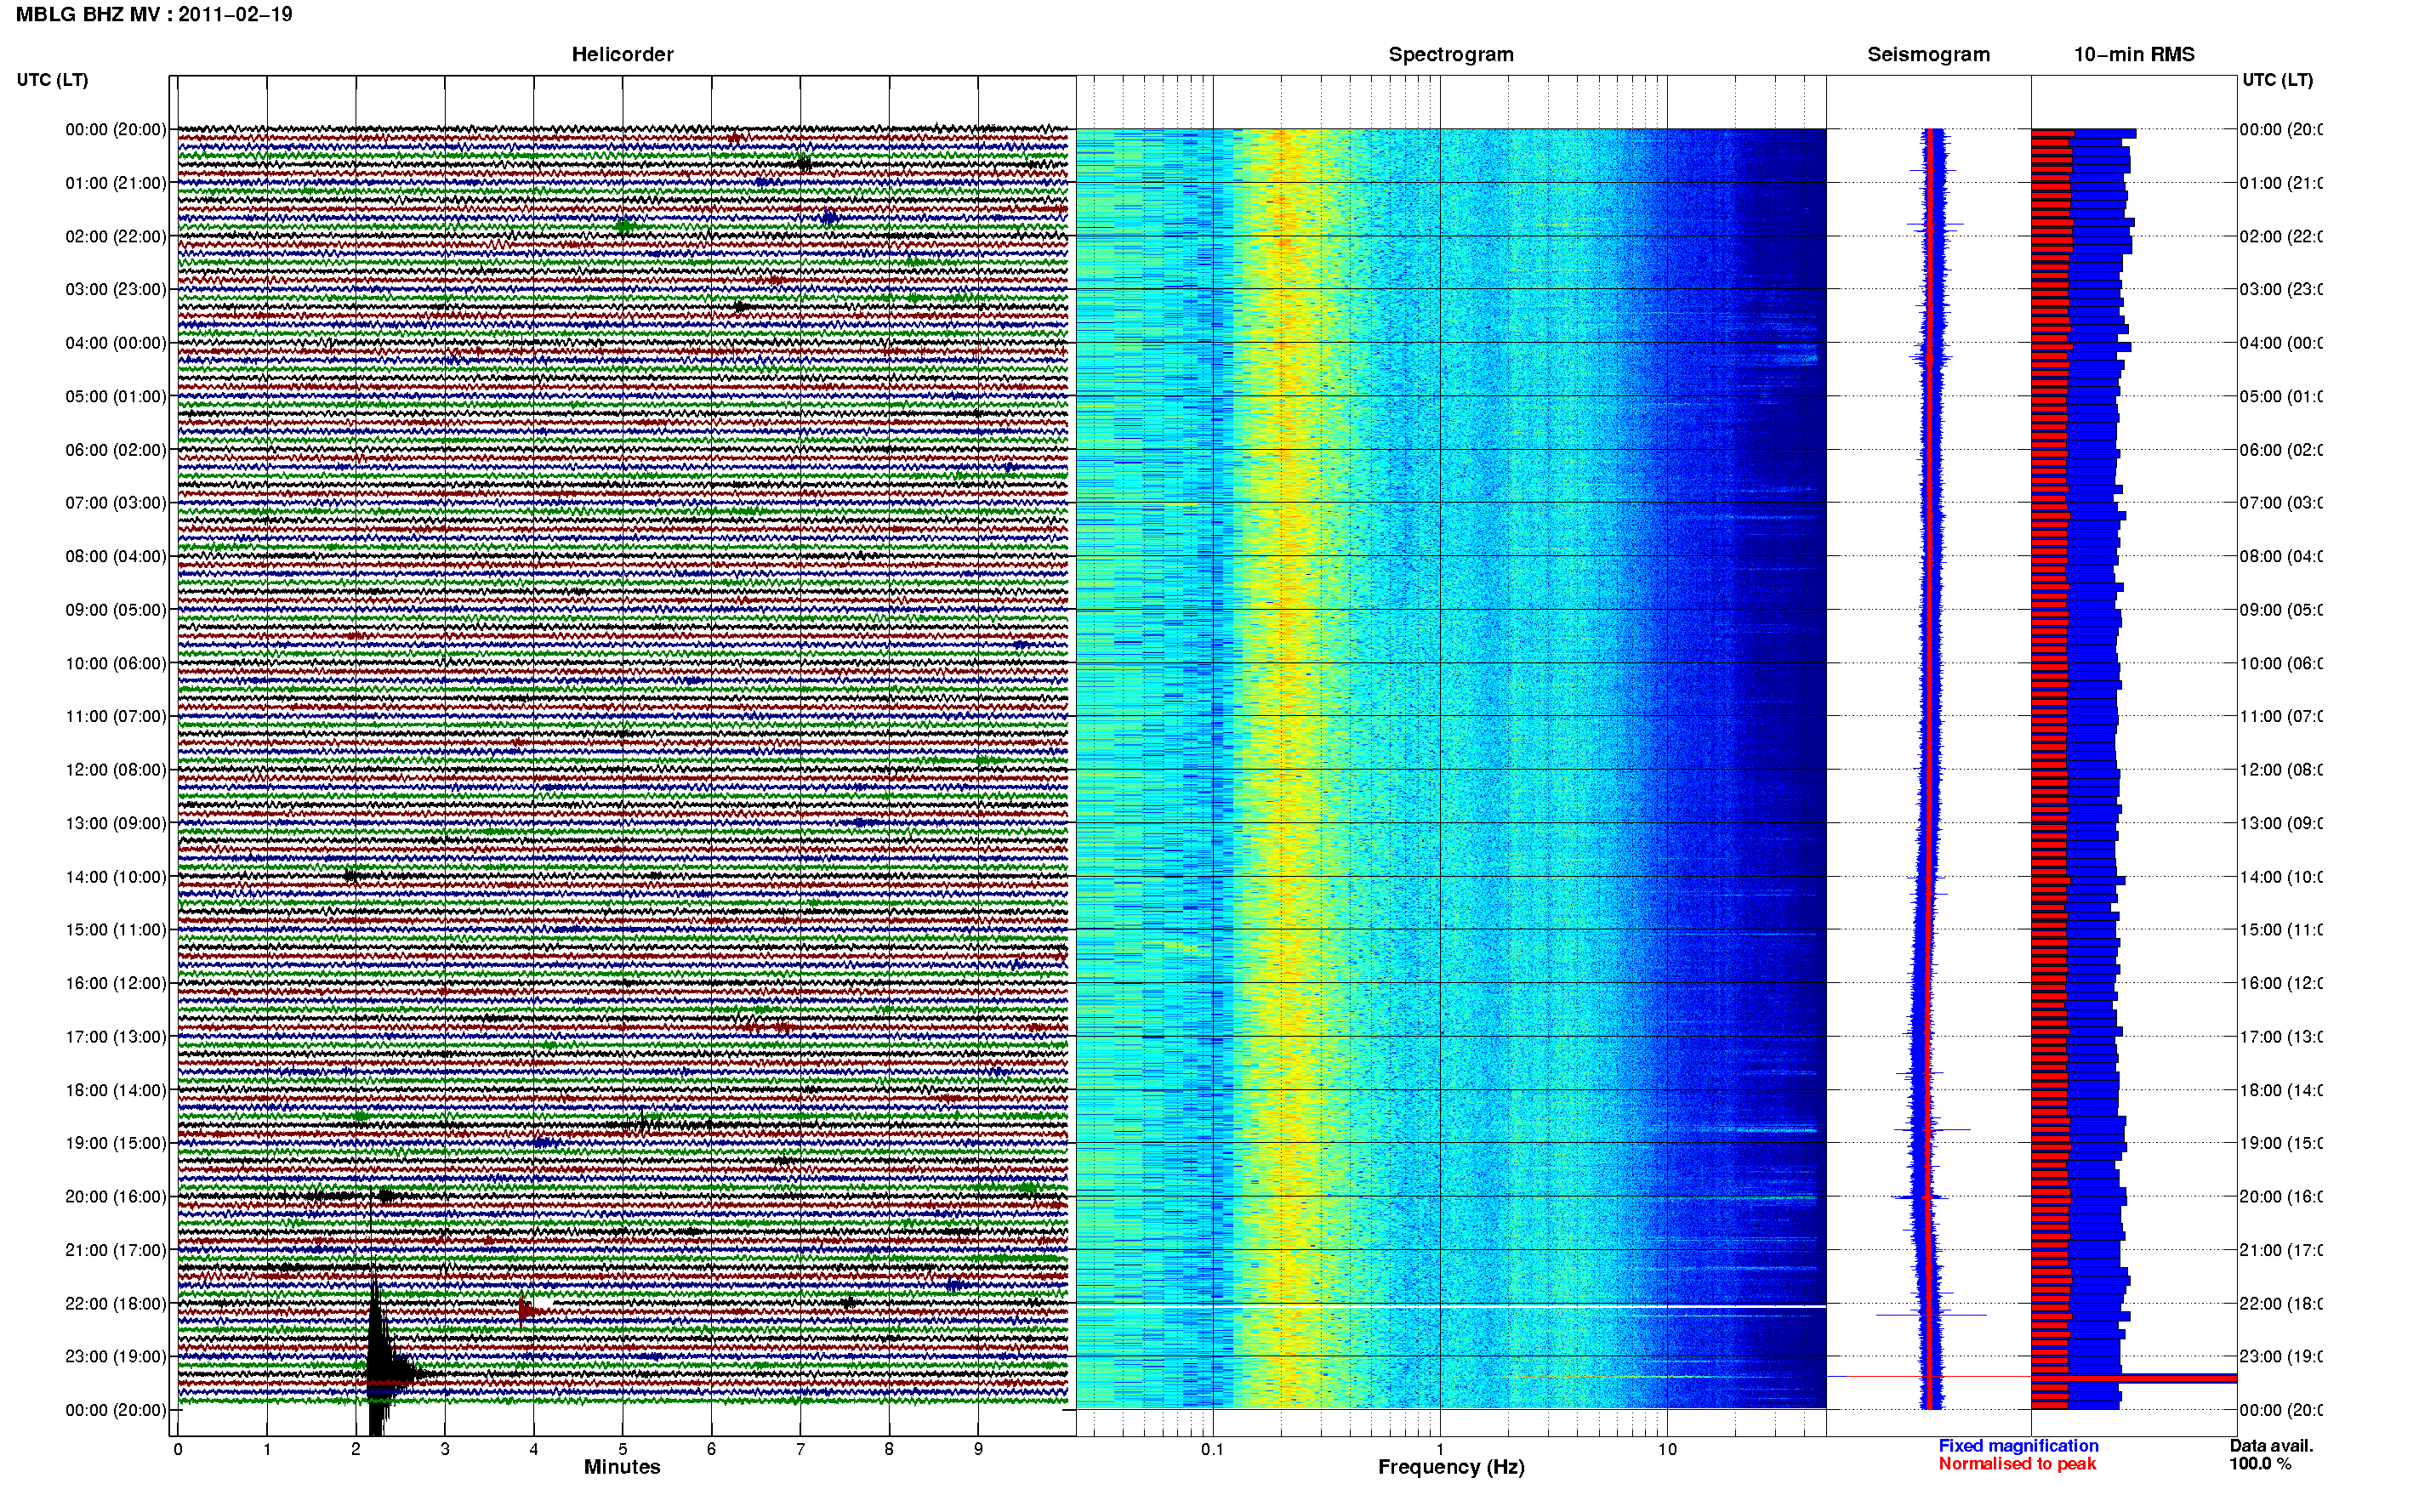Click the 'Helicorder' panel heading
This screenshot has width=2419, height=1512.
622,54
